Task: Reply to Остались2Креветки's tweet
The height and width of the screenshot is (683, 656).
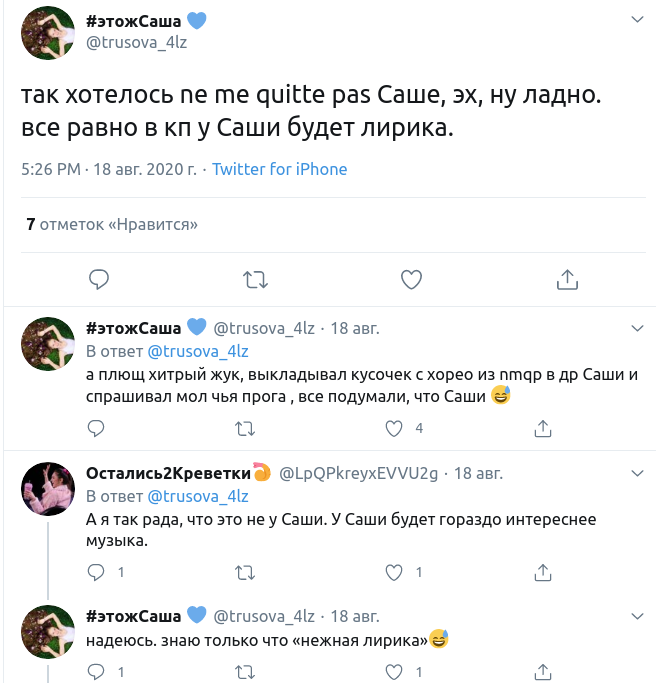Action: pyautogui.click(x=96, y=573)
